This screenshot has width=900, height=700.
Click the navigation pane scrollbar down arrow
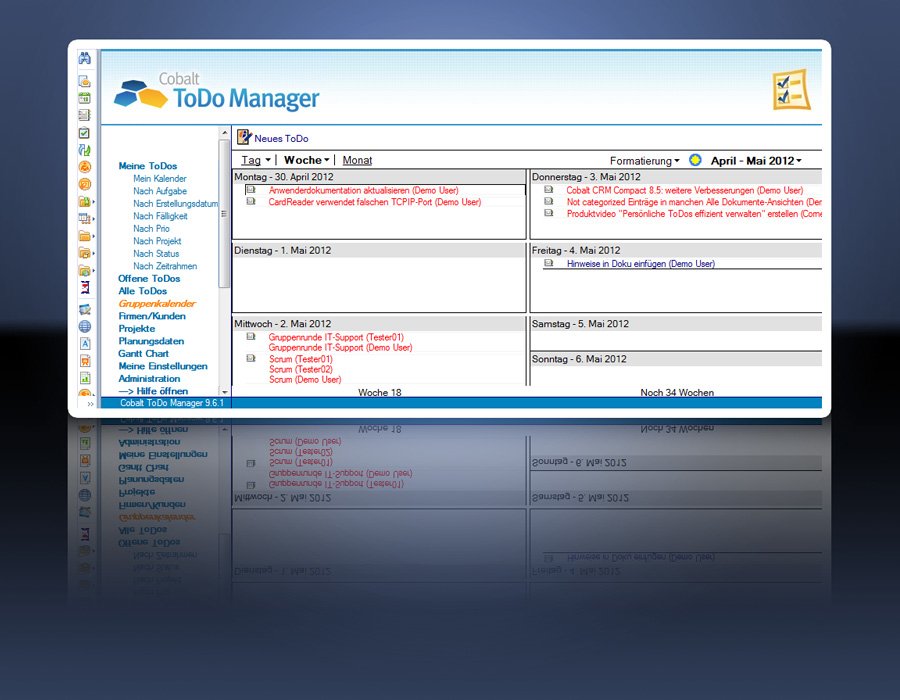224,392
